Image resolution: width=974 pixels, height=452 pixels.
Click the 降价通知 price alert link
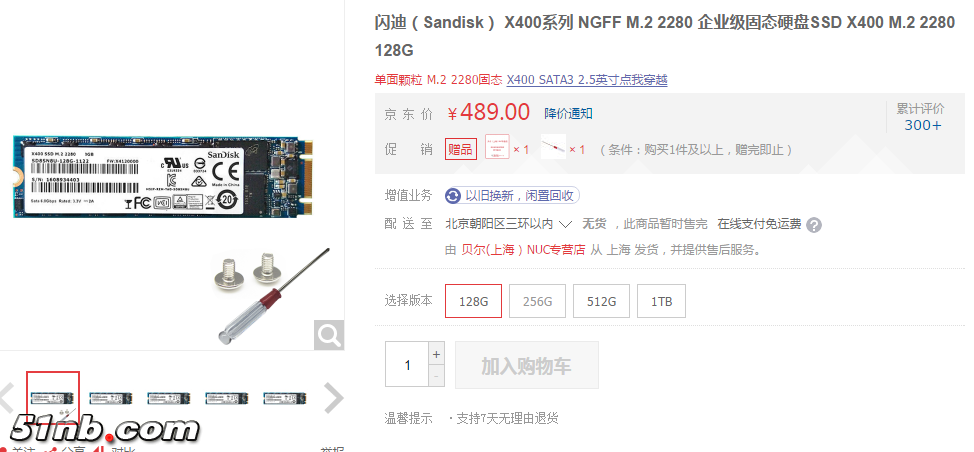[568, 114]
